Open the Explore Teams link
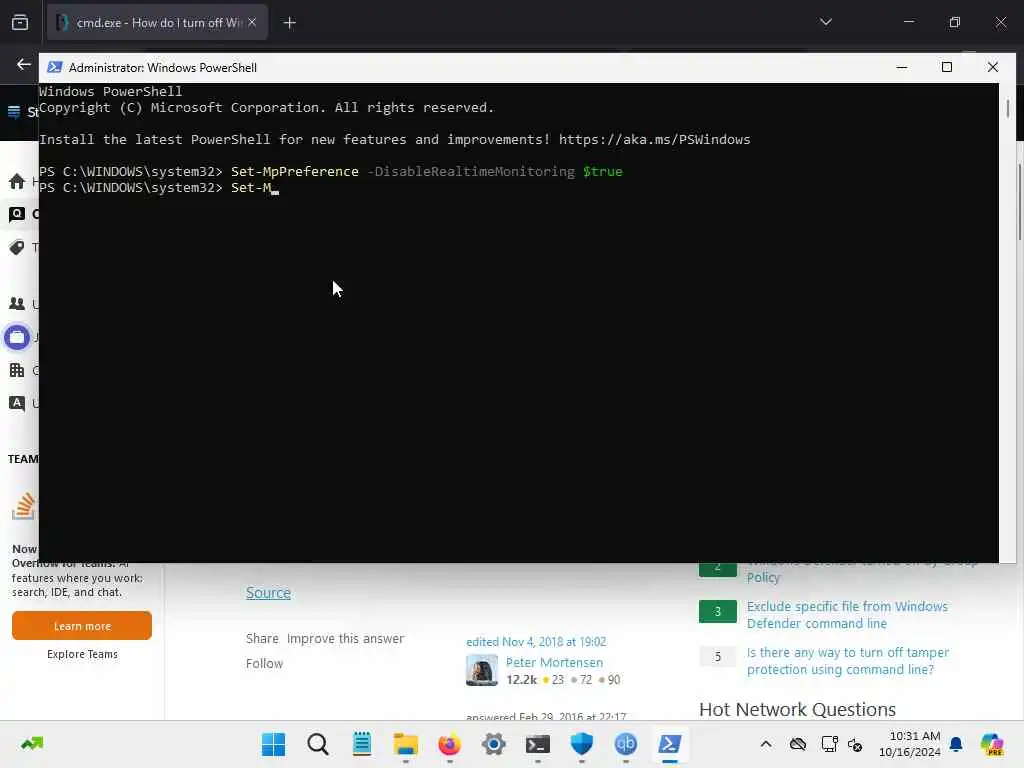Viewport: 1024px width, 768px height. point(82,654)
